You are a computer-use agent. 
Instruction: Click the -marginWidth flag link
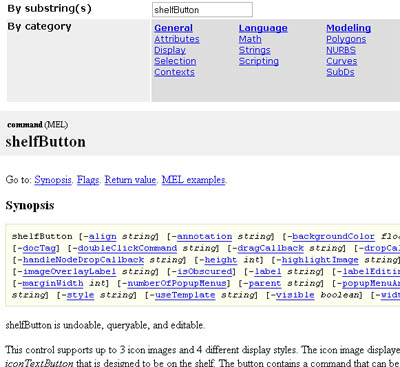point(53,283)
